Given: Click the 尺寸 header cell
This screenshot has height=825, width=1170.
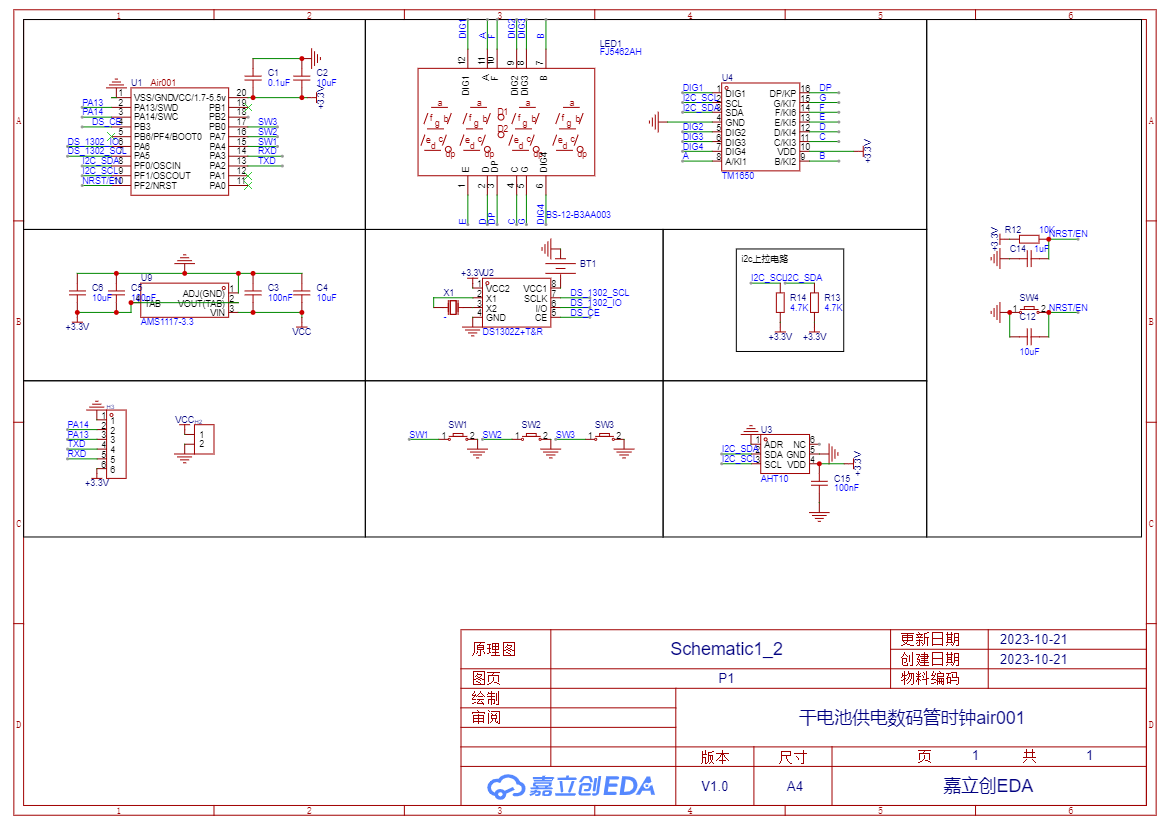Looking at the screenshot, I should point(792,757).
